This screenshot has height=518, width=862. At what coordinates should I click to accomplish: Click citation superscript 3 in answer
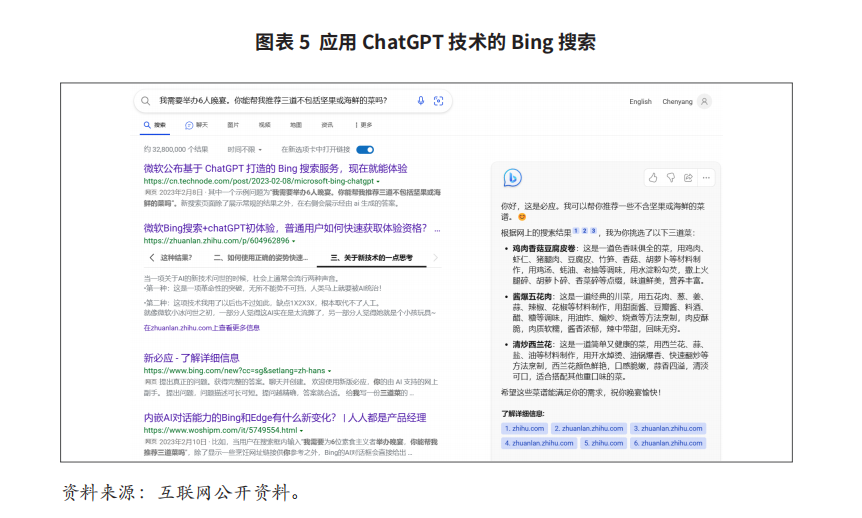593,231
